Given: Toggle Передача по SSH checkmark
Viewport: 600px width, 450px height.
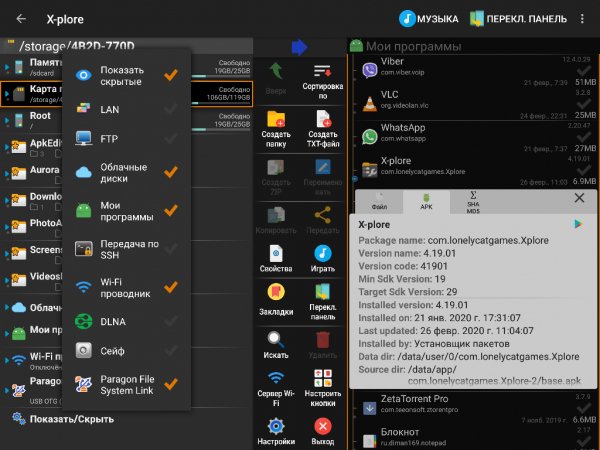Looking at the screenshot, I should click(171, 249).
